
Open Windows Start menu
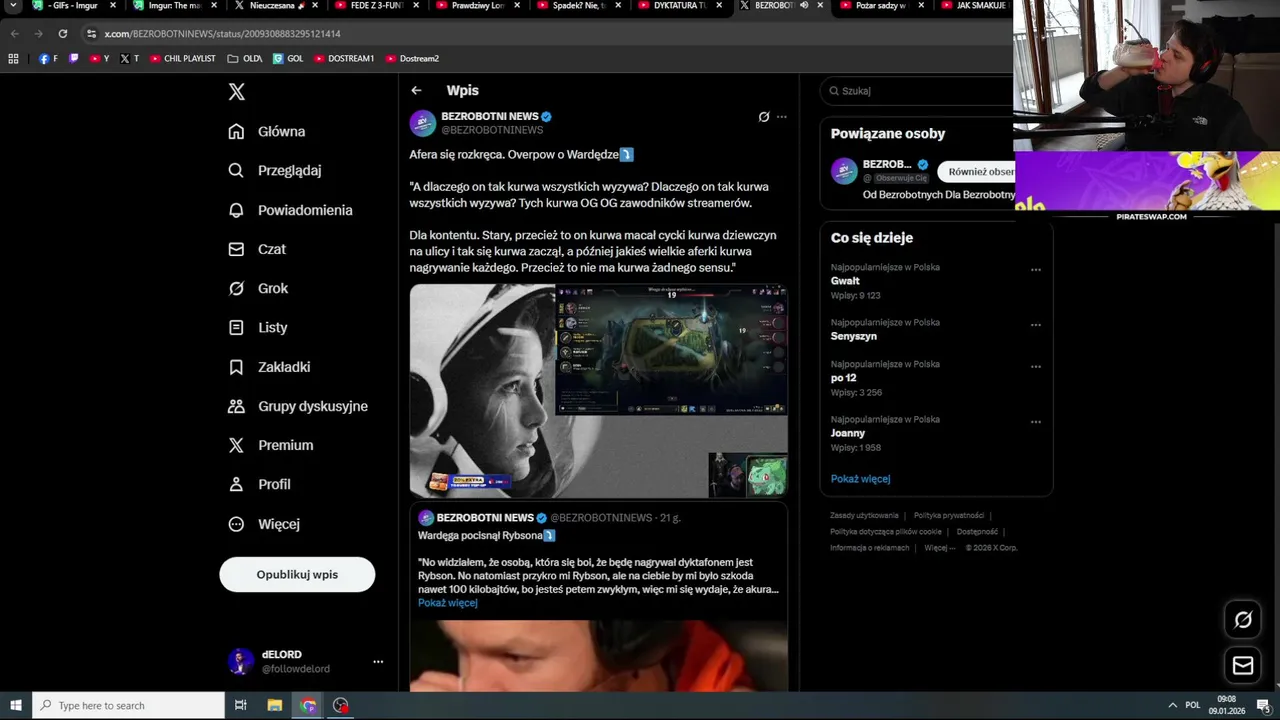pyautogui.click(x=16, y=705)
